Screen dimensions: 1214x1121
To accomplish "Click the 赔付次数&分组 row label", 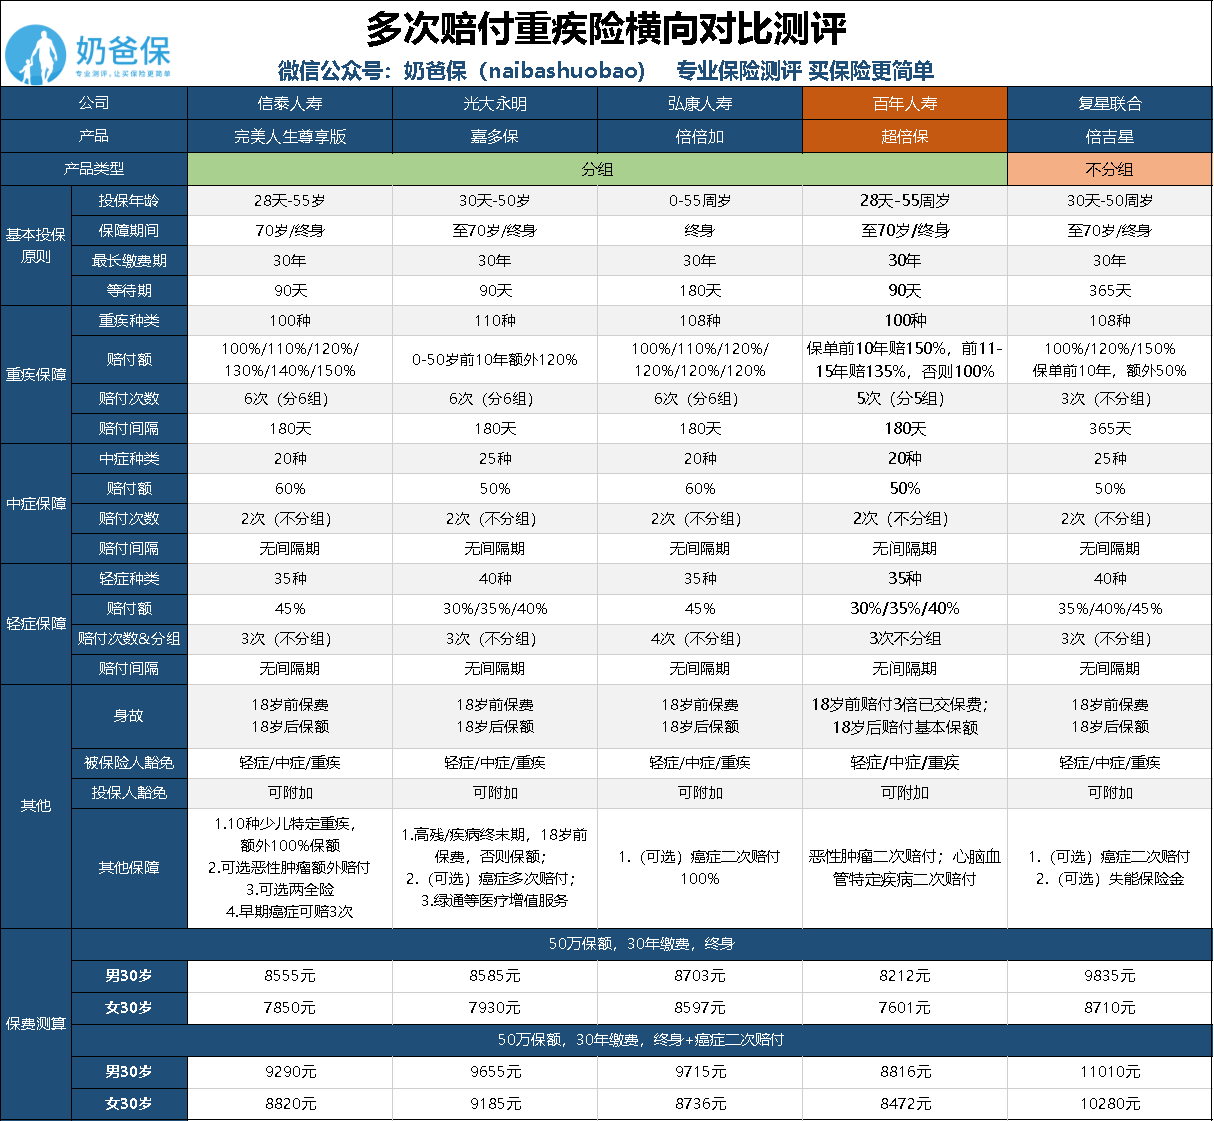I will (x=129, y=639).
